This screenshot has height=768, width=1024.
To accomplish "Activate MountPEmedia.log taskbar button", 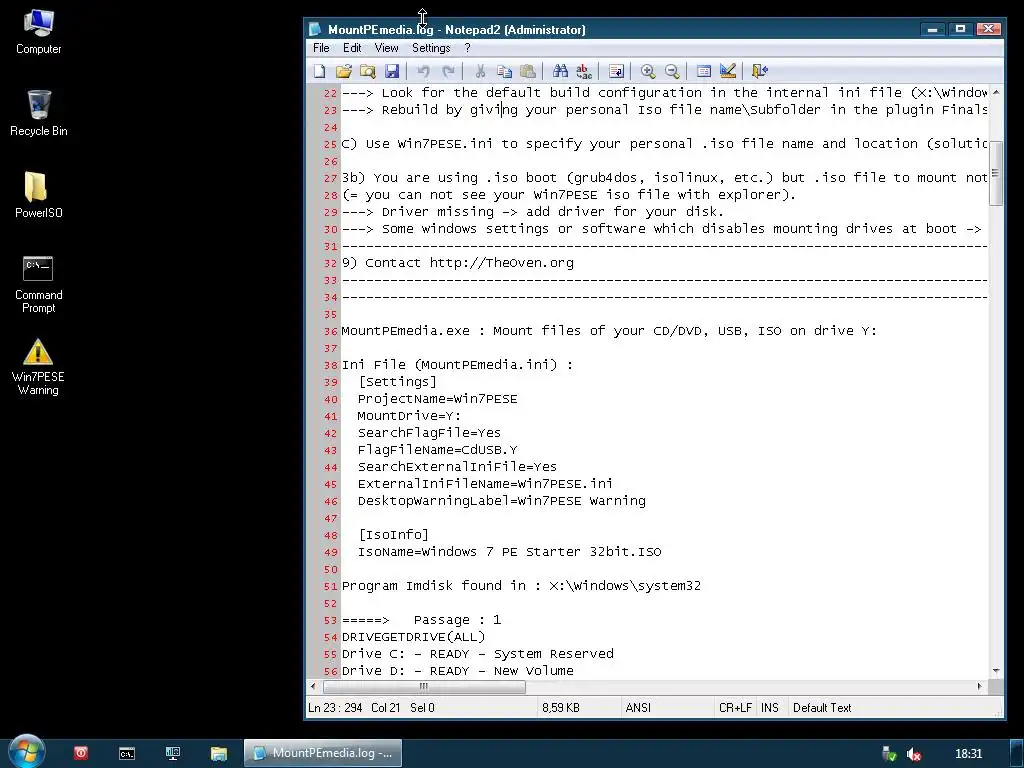I will tap(323, 753).
